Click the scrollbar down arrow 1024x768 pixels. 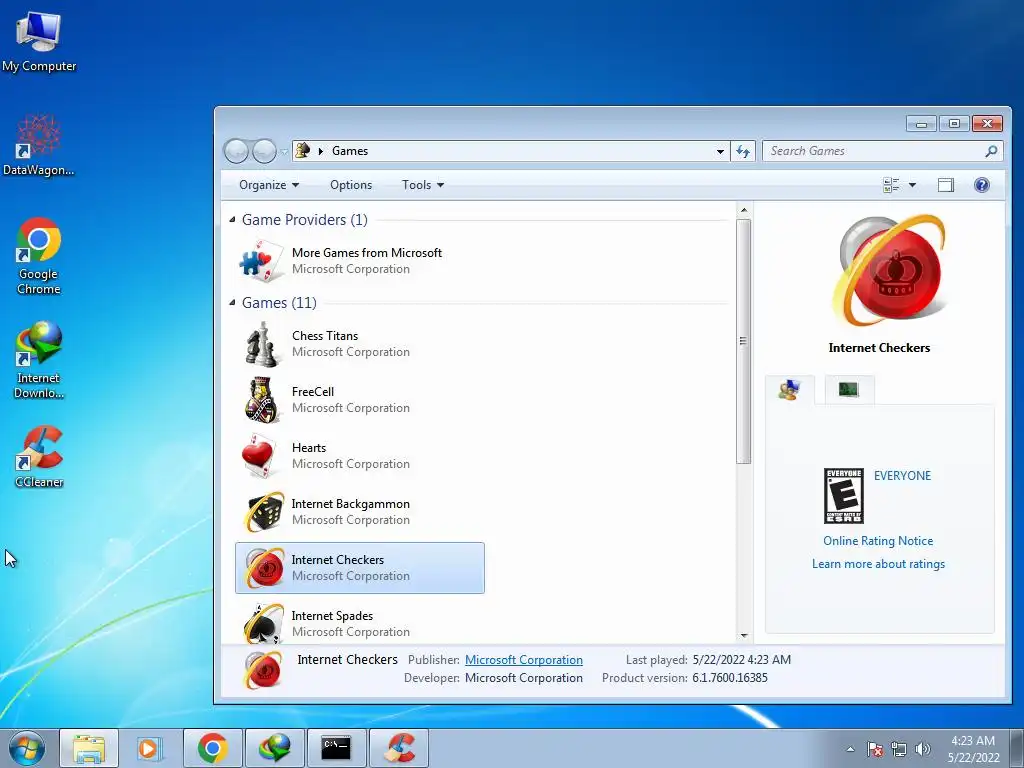743,635
